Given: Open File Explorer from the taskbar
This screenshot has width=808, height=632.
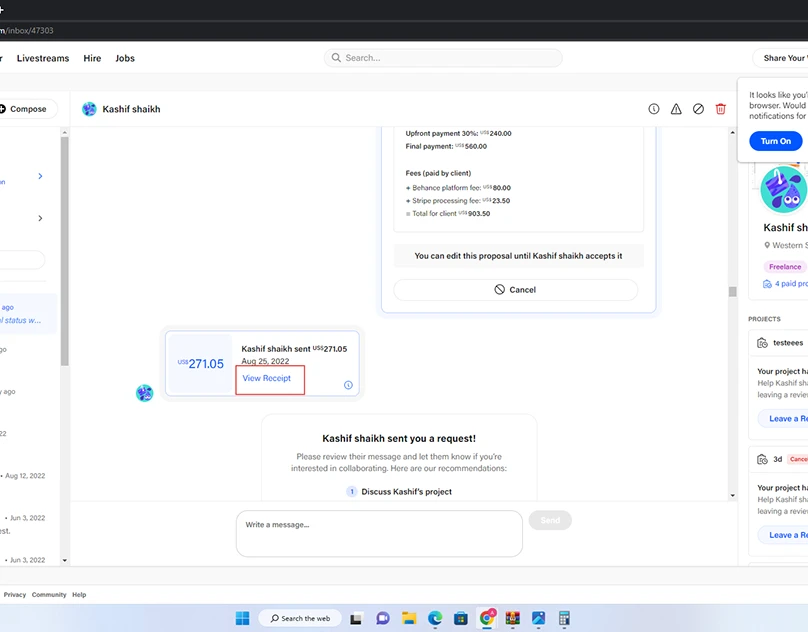Looking at the screenshot, I should [409, 618].
